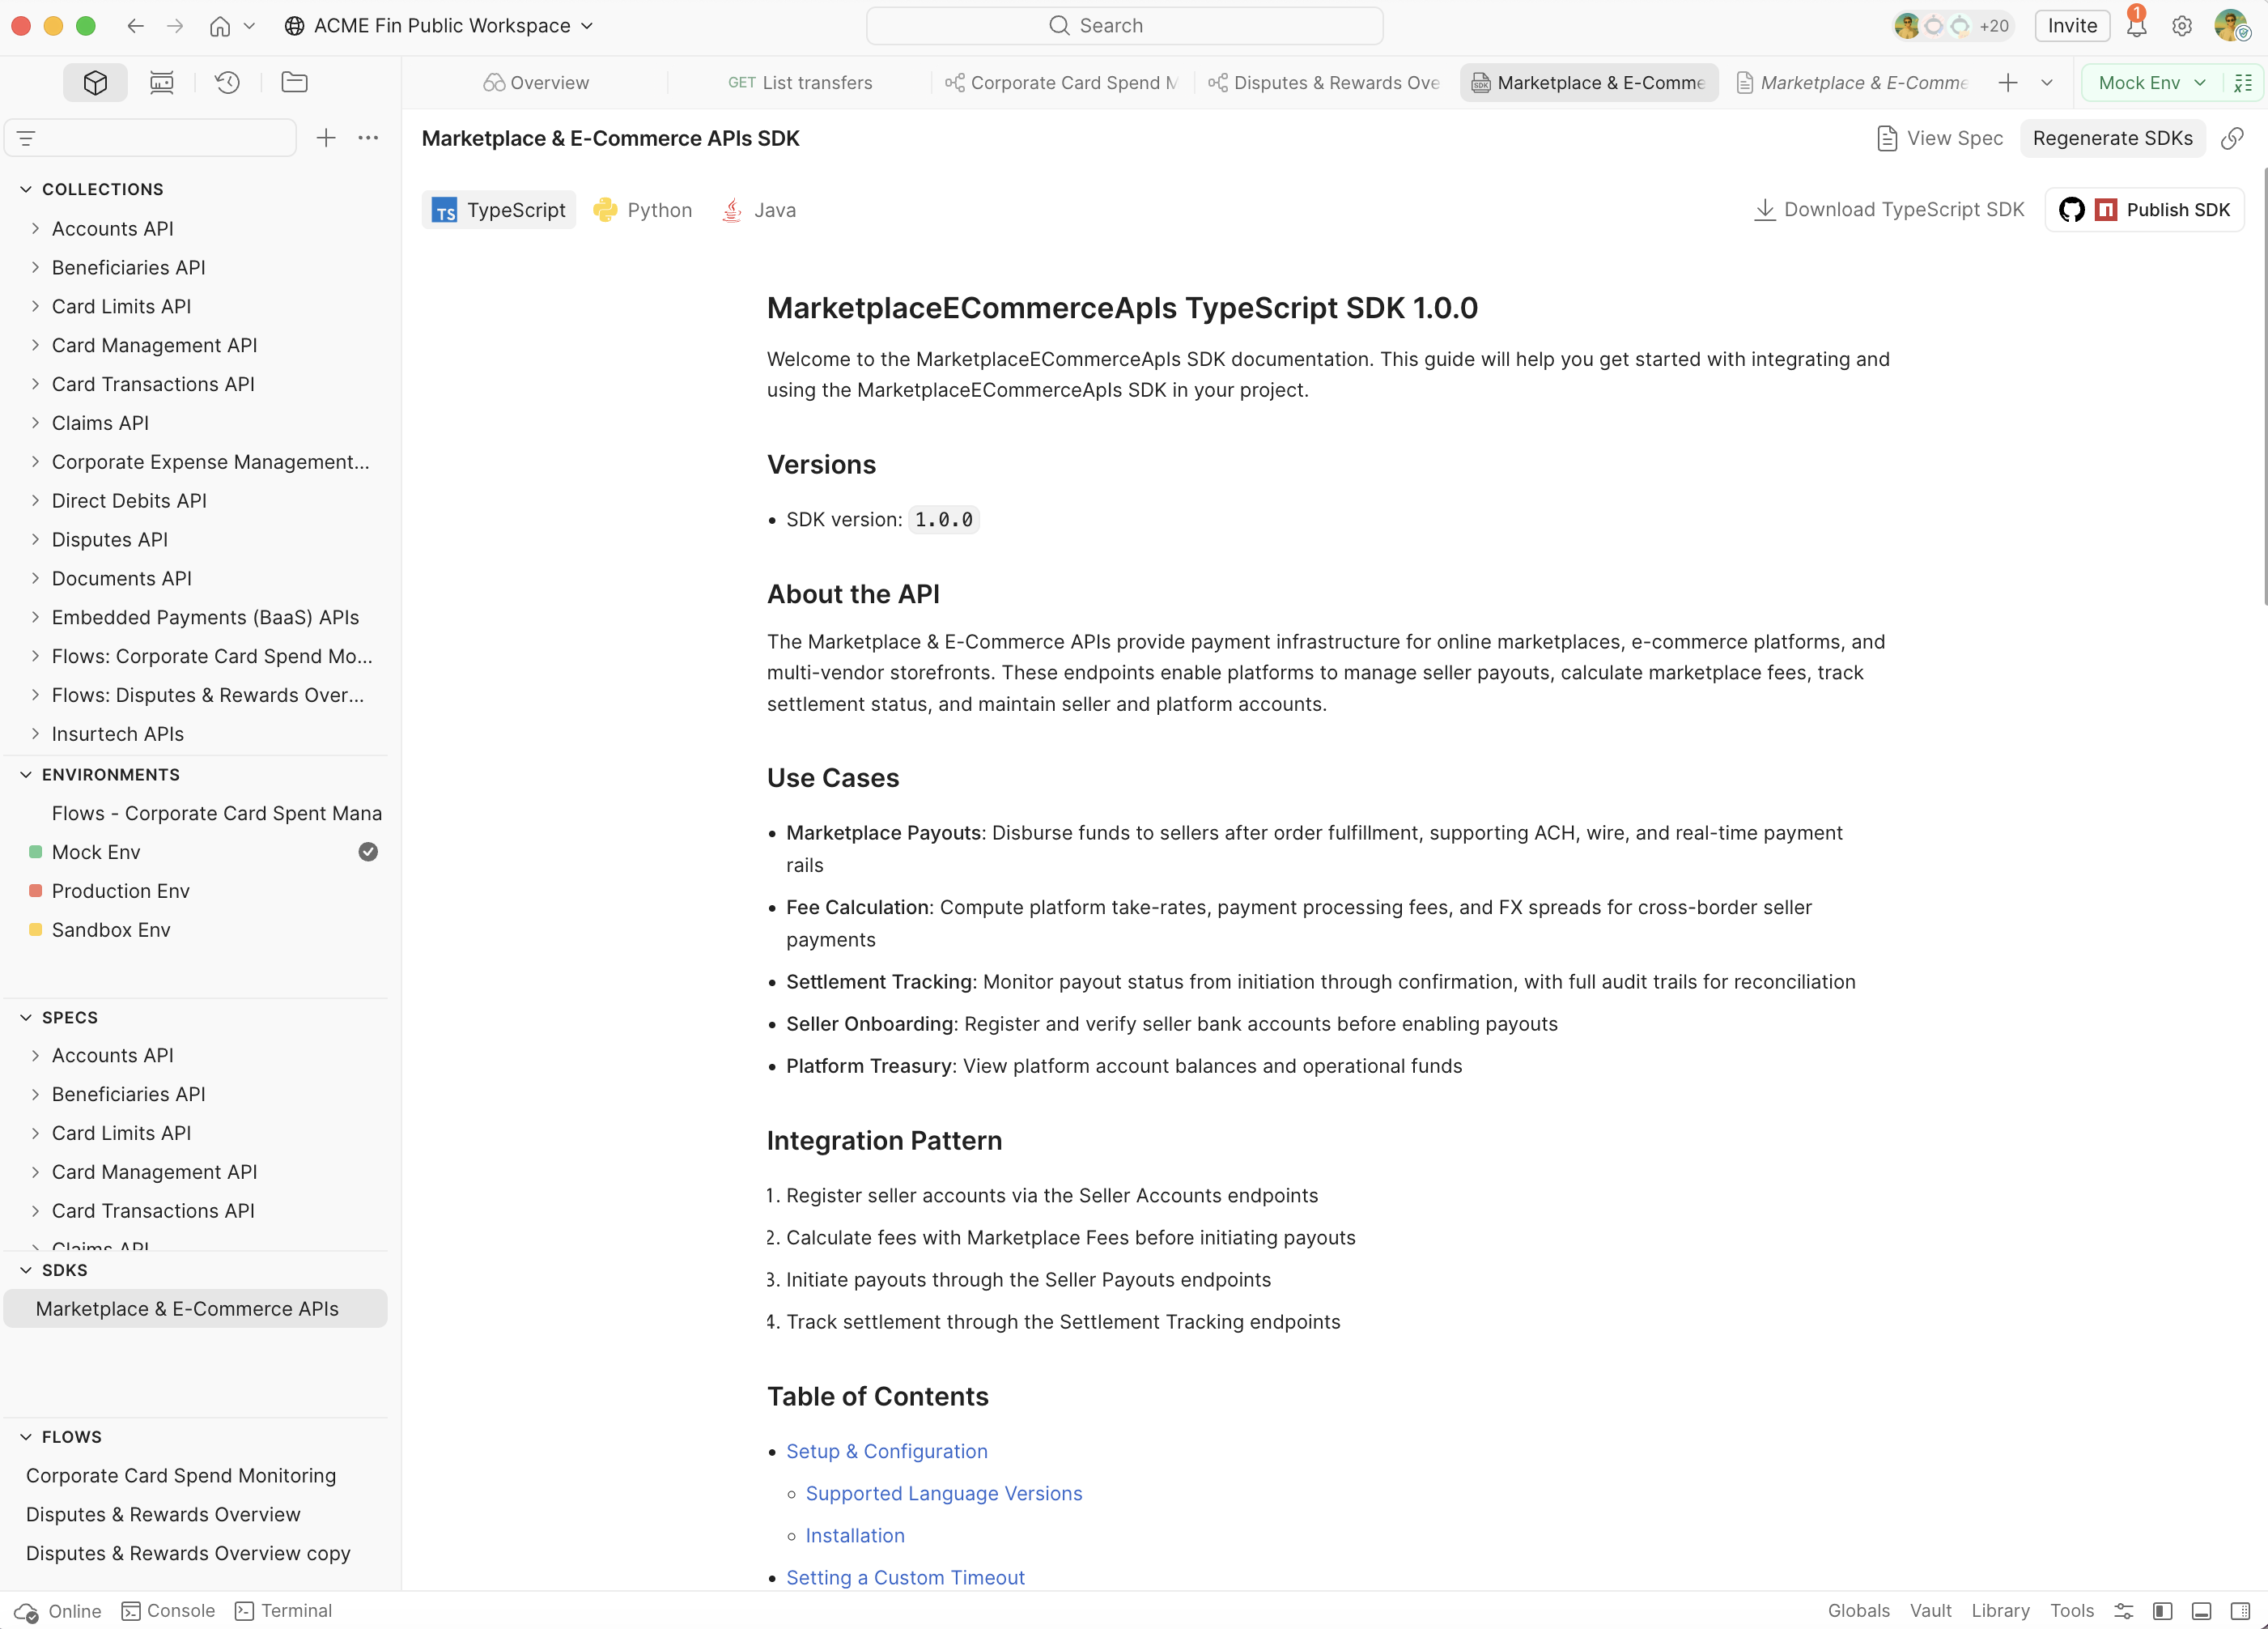Click the View Spec button
Image resolution: width=2268 pixels, height=1629 pixels.
coord(1940,139)
